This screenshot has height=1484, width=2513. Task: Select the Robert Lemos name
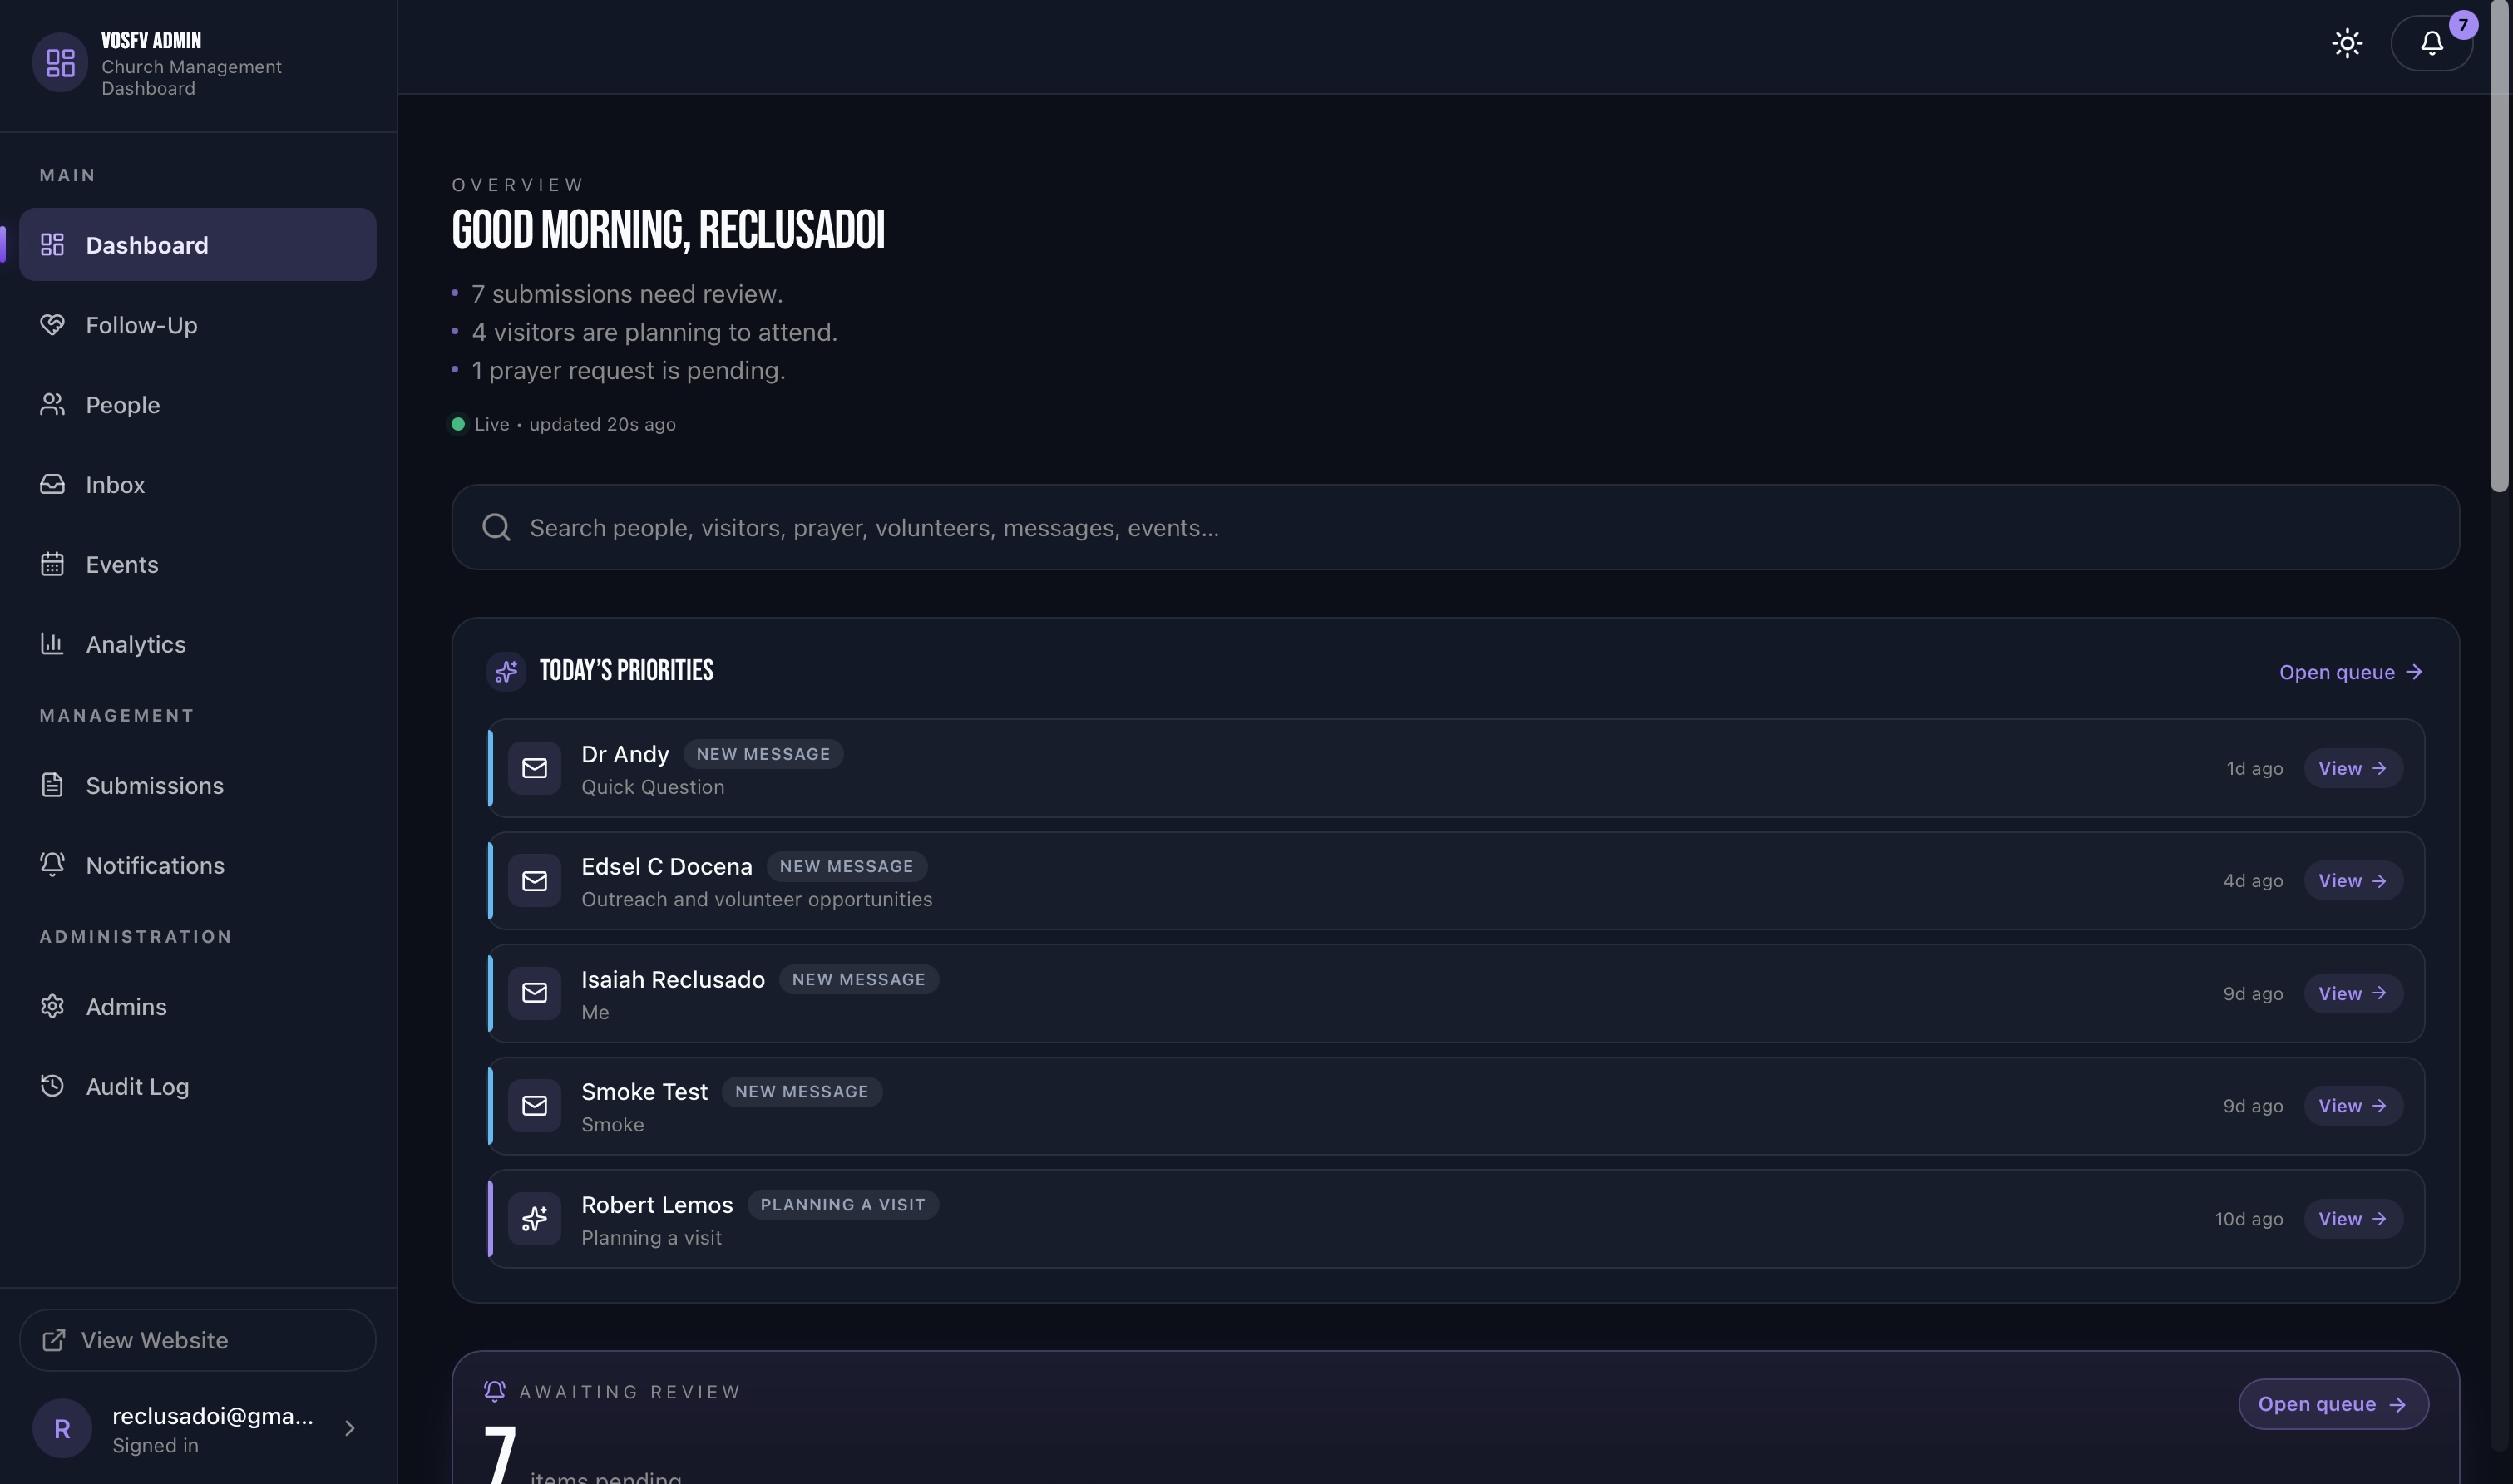click(x=657, y=1205)
